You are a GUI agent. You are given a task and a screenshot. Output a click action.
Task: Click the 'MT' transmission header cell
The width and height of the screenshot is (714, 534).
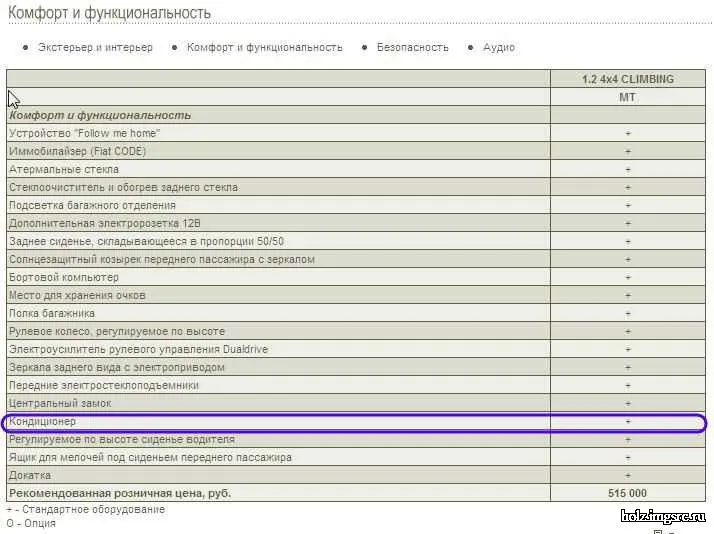tap(627, 97)
